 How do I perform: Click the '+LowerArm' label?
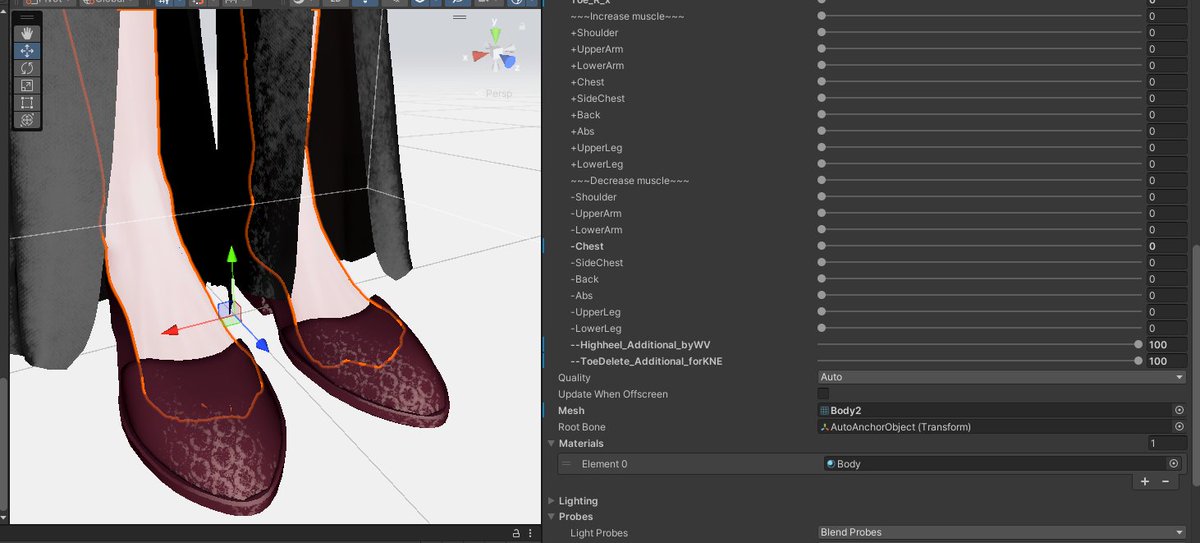pos(597,66)
